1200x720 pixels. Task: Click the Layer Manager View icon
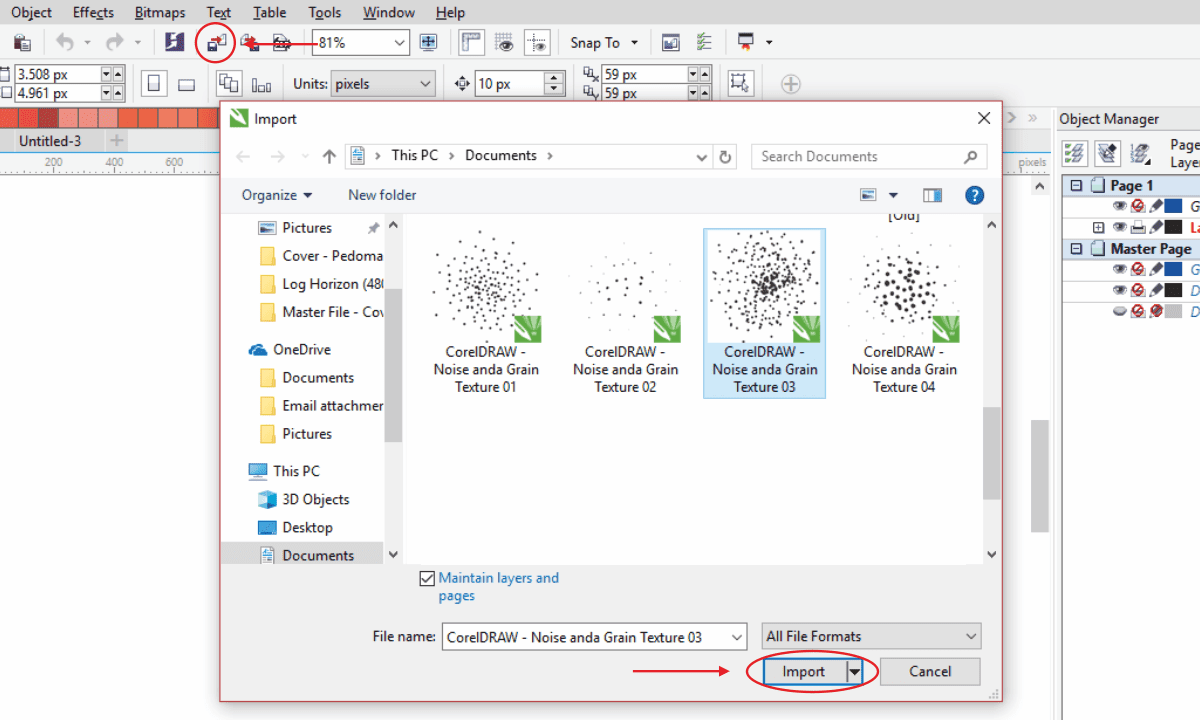[x=1140, y=153]
